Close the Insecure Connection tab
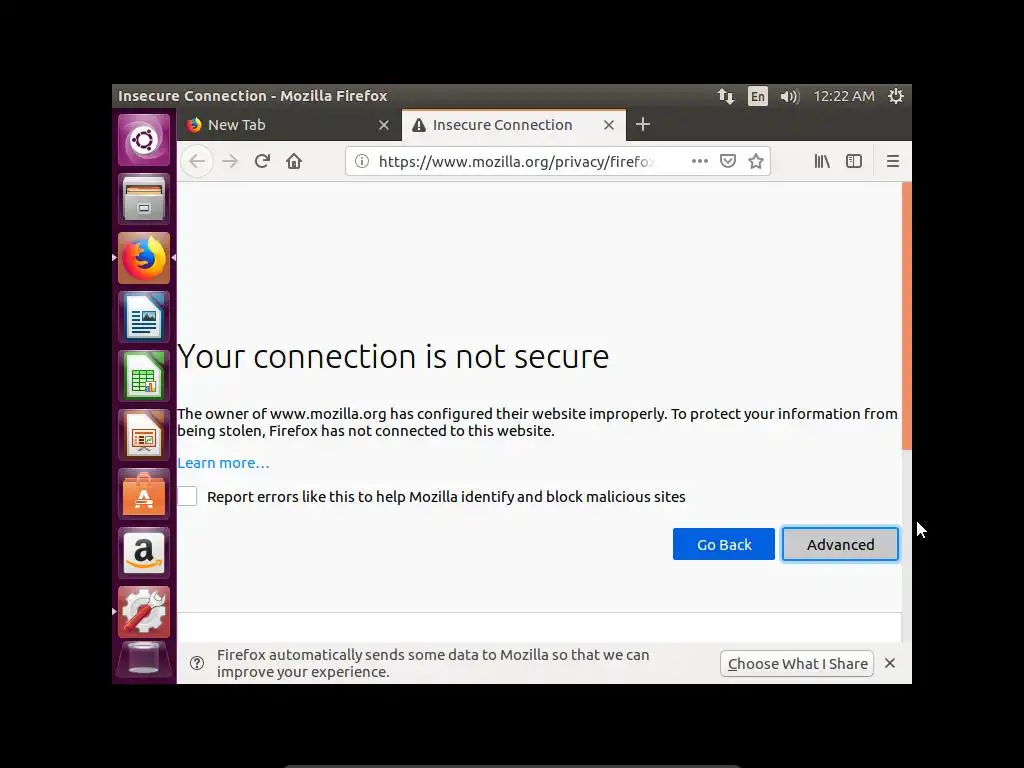This screenshot has height=768, width=1024. click(609, 125)
